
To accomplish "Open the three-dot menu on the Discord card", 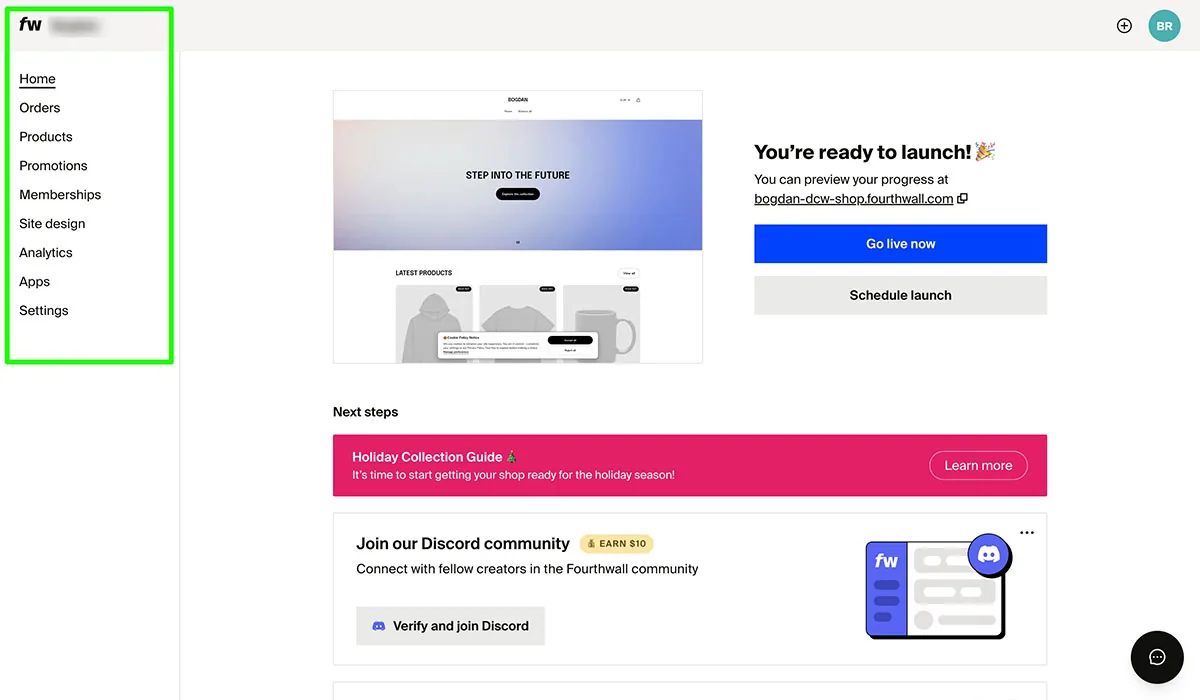I will [1026, 532].
